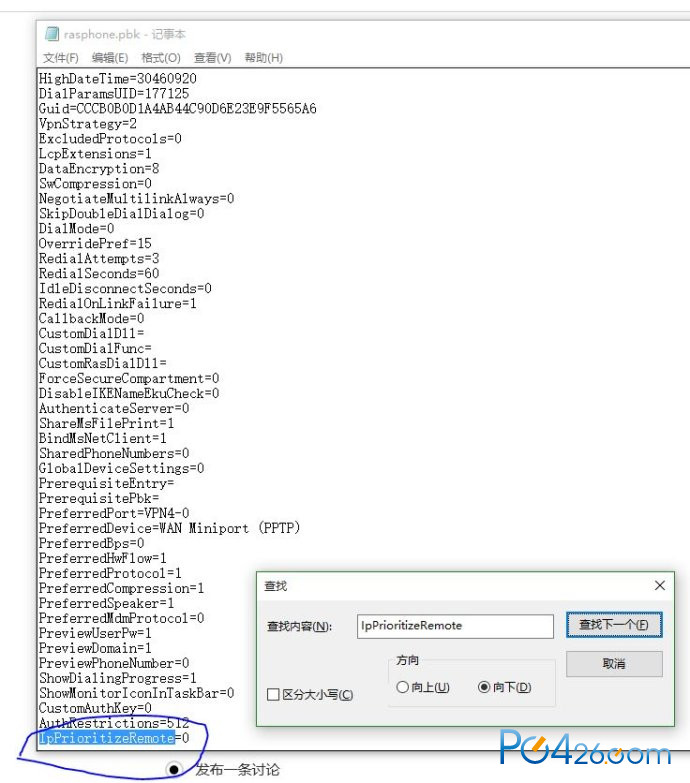Click the DialMode=0 line
This screenshot has width=690, height=783.
(76, 229)
